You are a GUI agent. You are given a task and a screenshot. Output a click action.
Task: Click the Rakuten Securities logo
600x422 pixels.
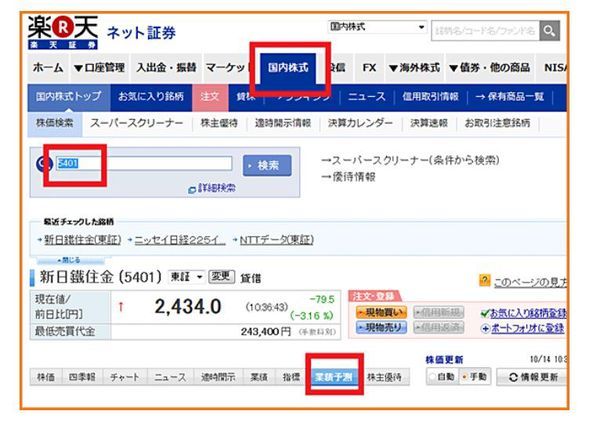[x=63, y=33]
